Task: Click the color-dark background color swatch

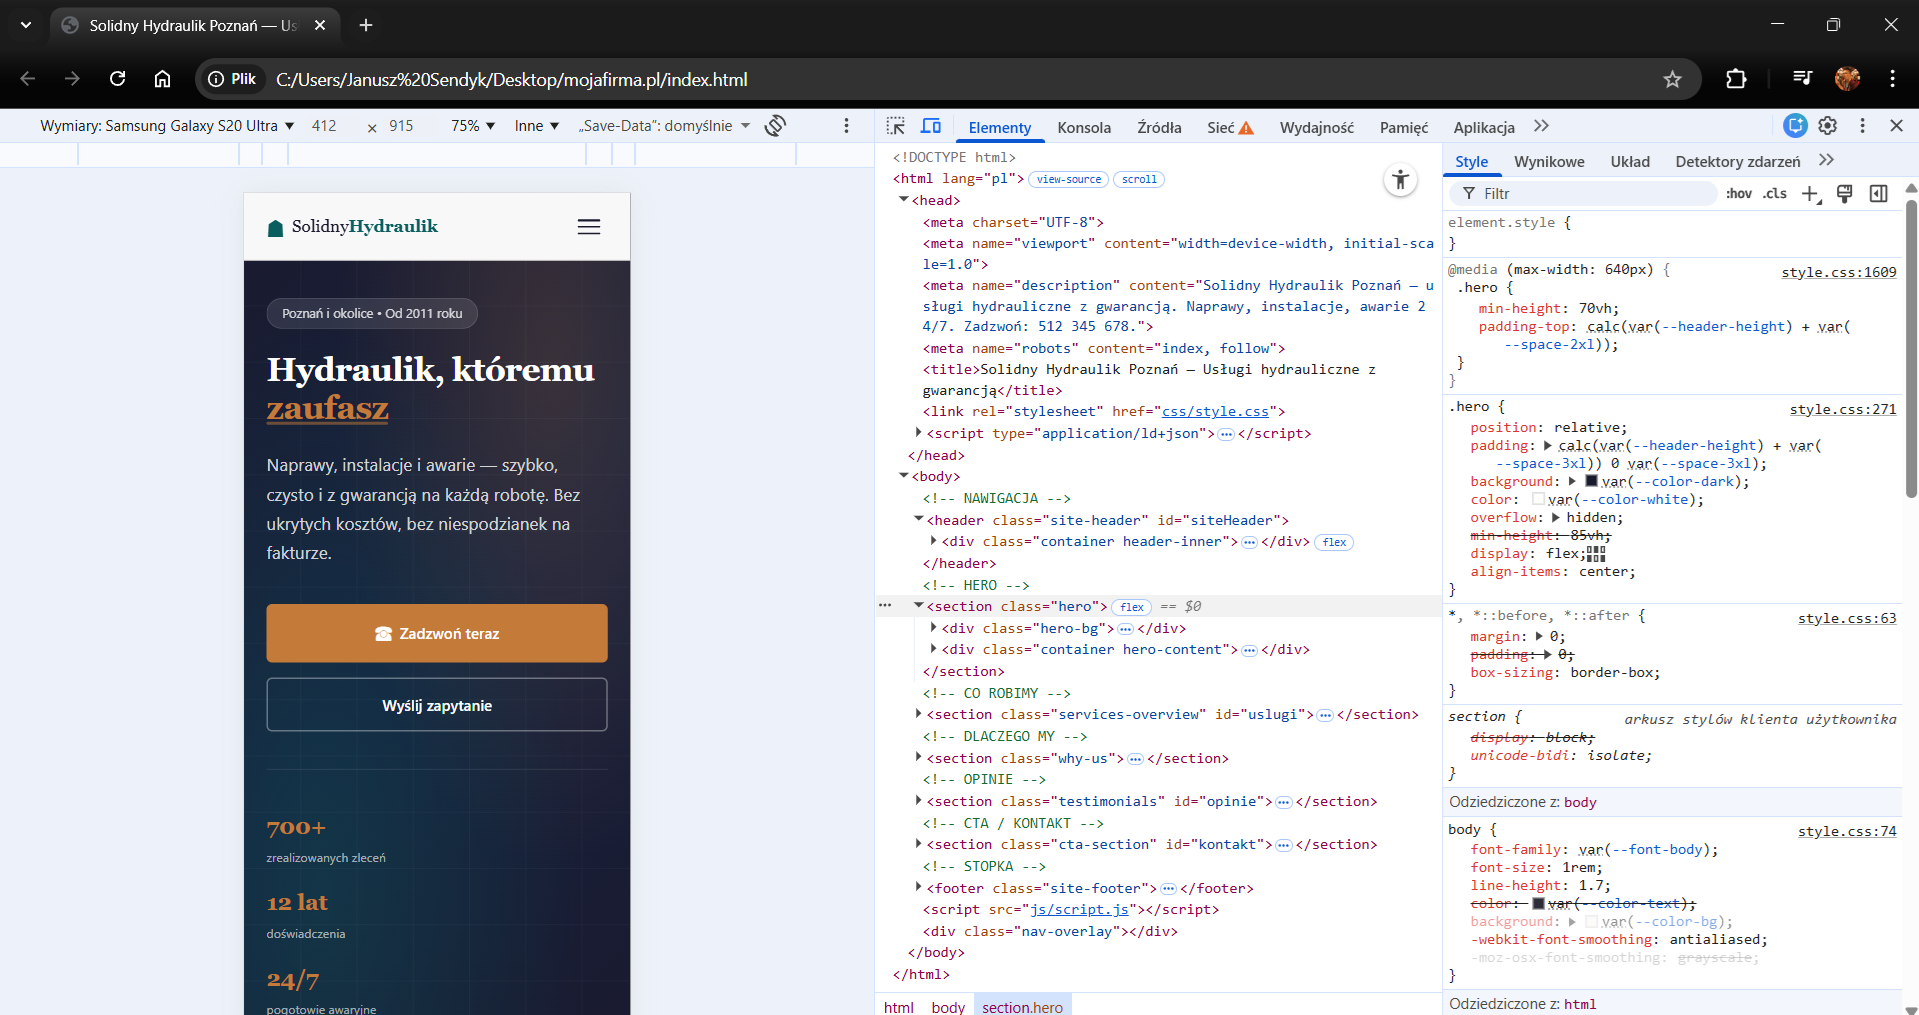Action: (1592, 481)
